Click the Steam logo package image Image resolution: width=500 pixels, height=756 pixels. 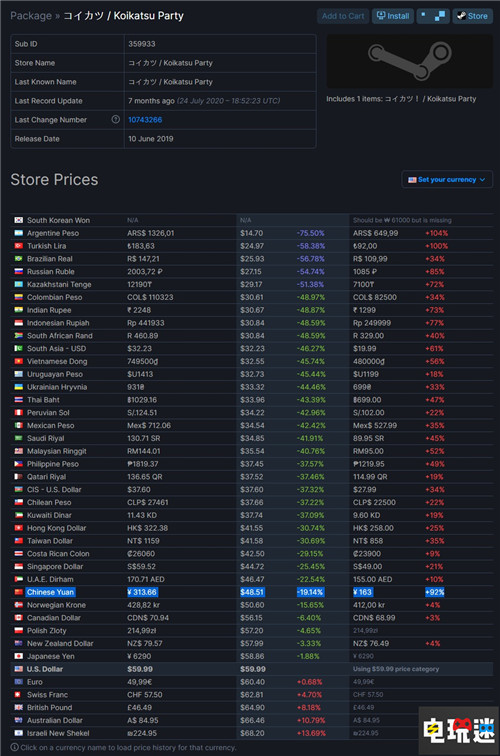[x=409, y=61]
